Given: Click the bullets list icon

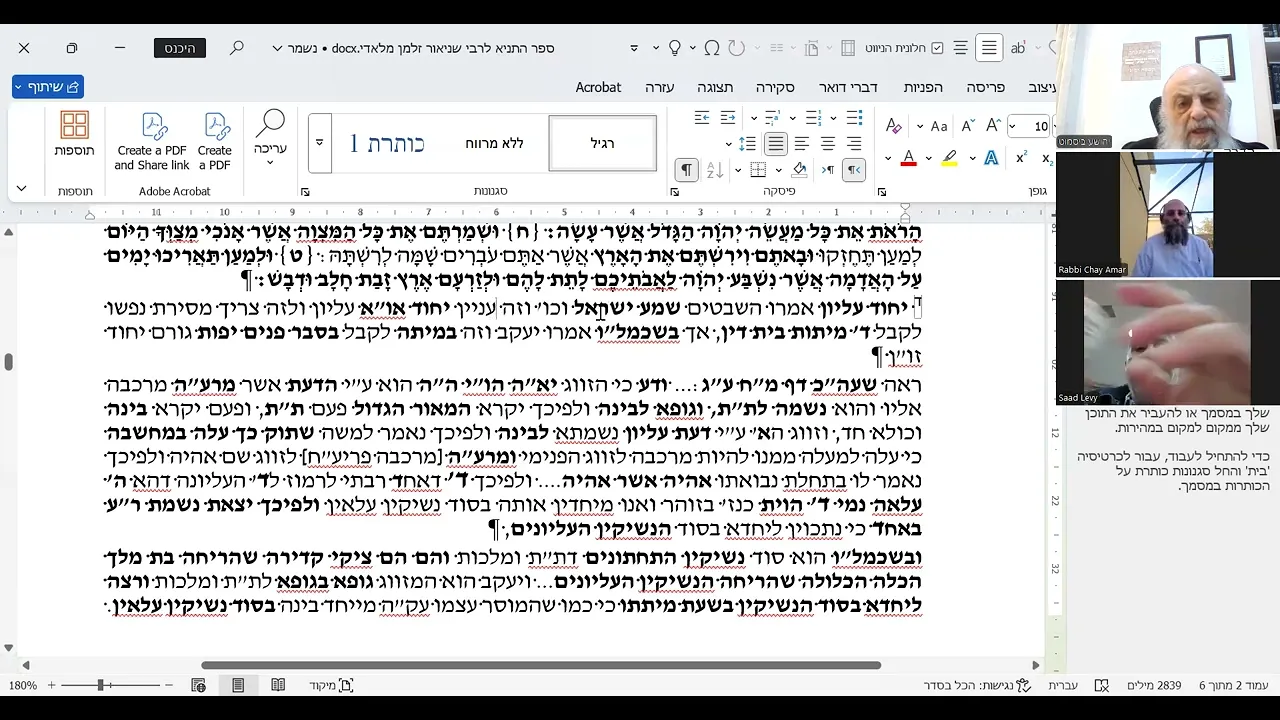Looking at the screenshot, I should pos(853,118).
